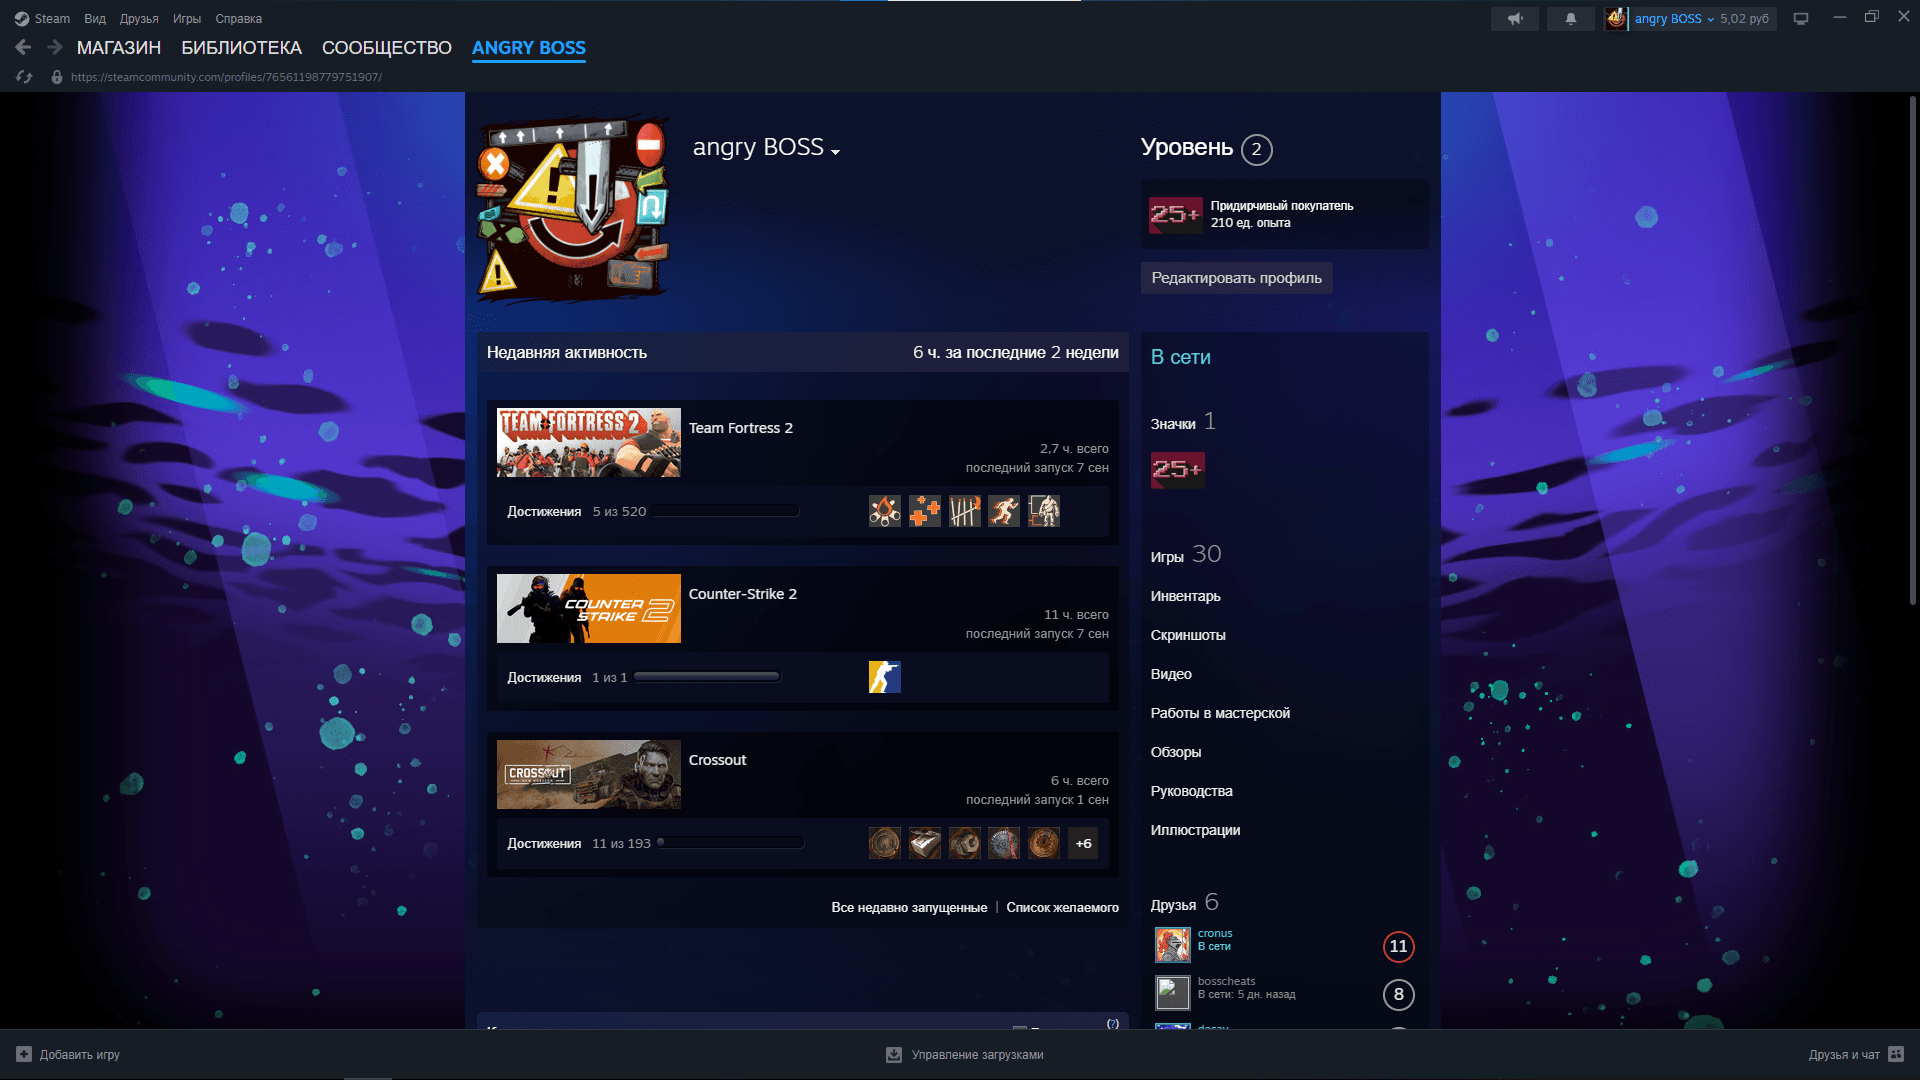Open the Список желаемого link
The width and height of the screenshot is (1920, 1080).
1062,908
